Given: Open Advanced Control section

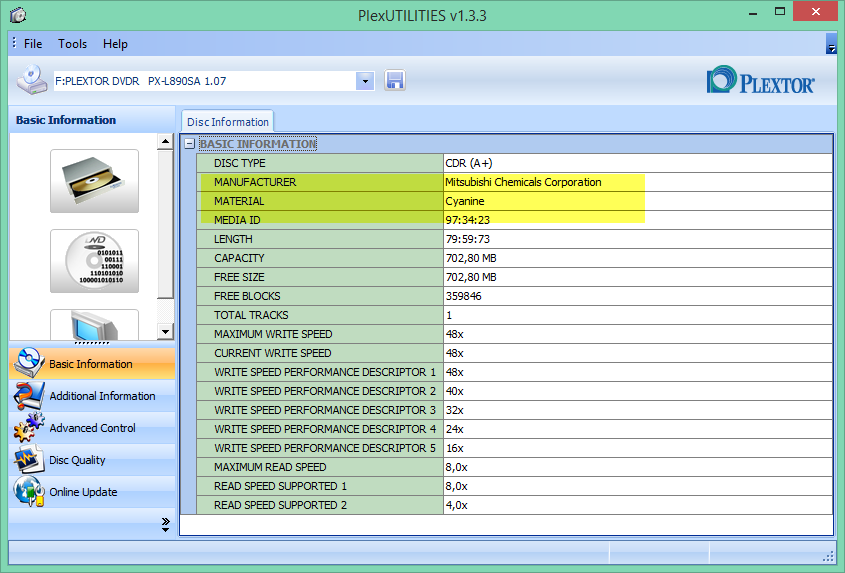Looking at the screenshot, I should [92, 428].
